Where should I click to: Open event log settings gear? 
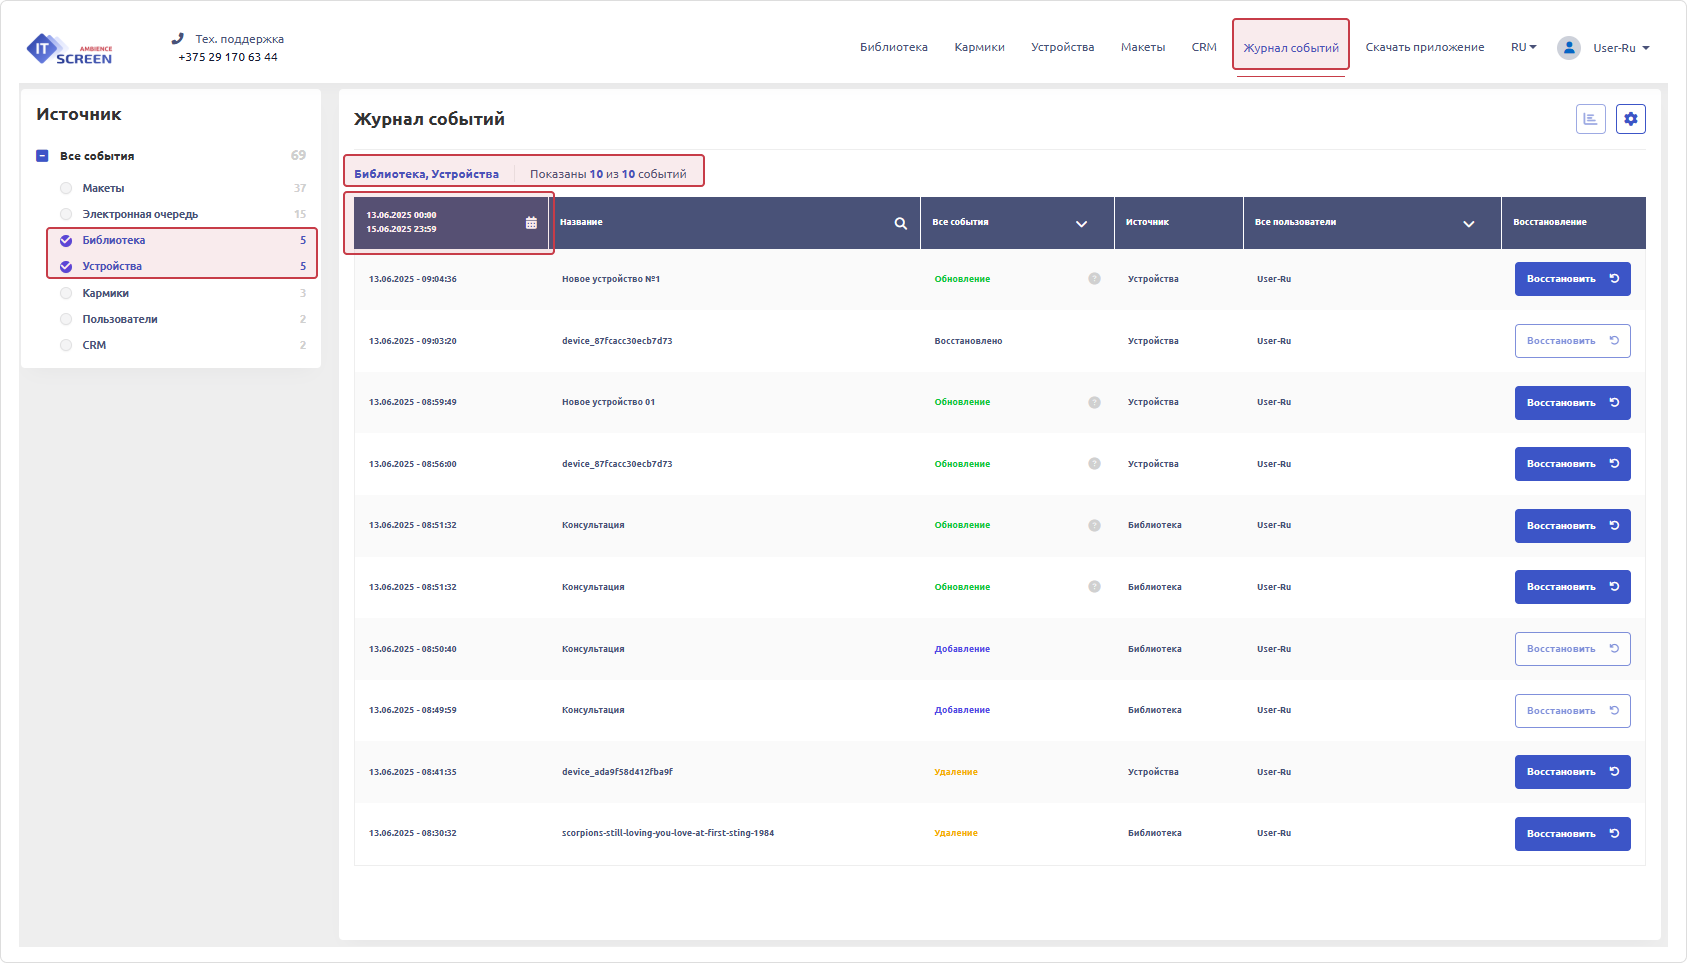click(x=1630, y=119)
